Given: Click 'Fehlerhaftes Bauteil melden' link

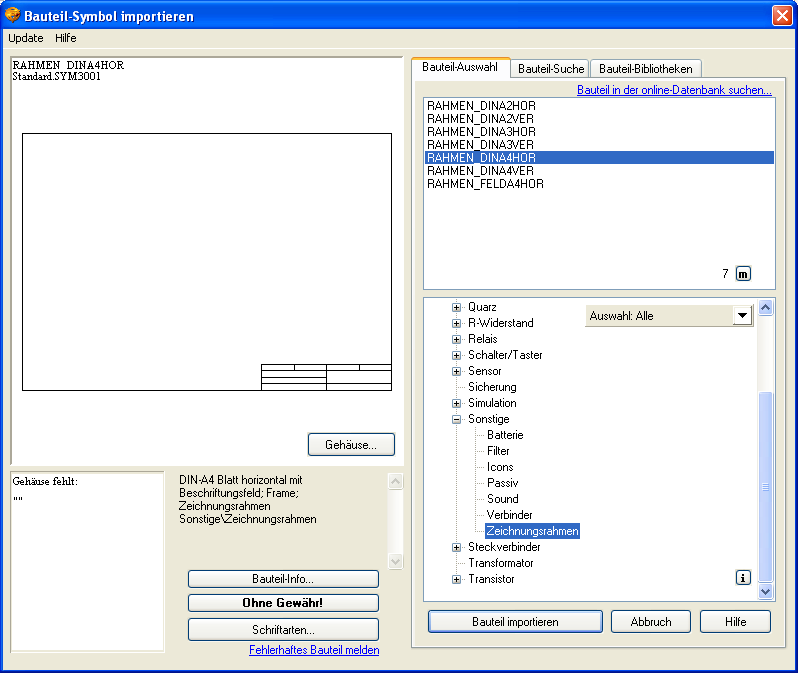Looking at the screenshot, I should click(314, 650).
